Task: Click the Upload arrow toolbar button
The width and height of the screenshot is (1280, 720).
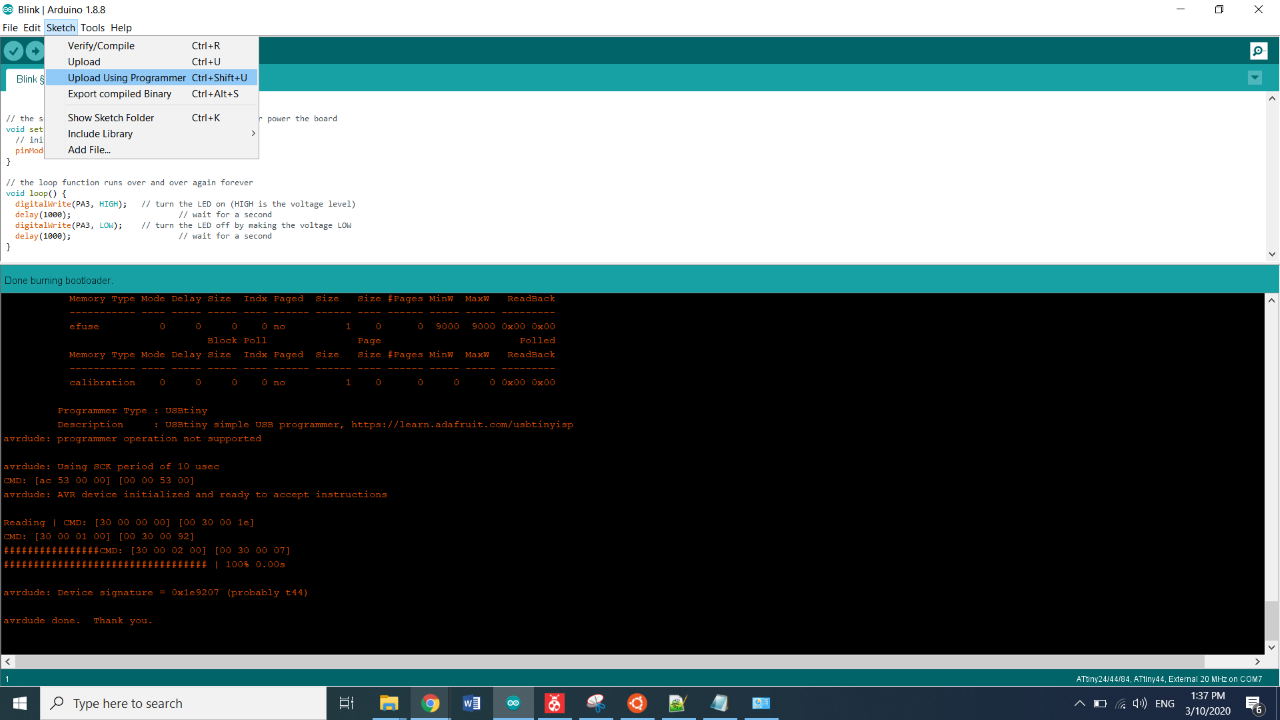Action: [35, 51]
